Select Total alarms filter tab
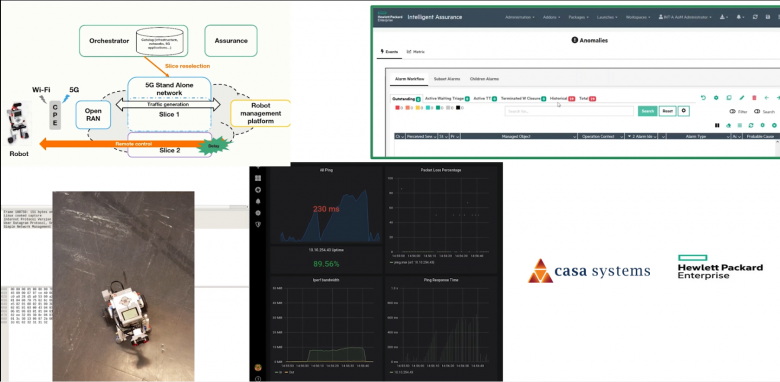The width and height of the screenshot is (780, 382). [587, 99]
